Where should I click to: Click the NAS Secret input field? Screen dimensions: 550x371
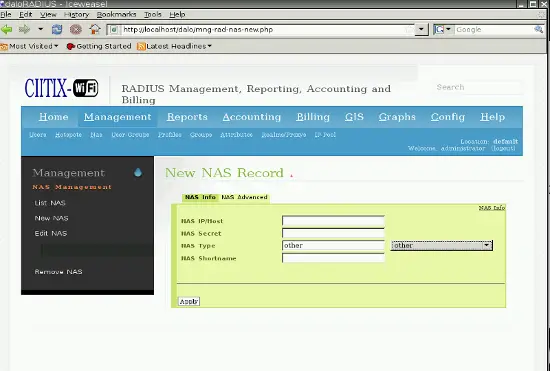click(x=333, y=234)
